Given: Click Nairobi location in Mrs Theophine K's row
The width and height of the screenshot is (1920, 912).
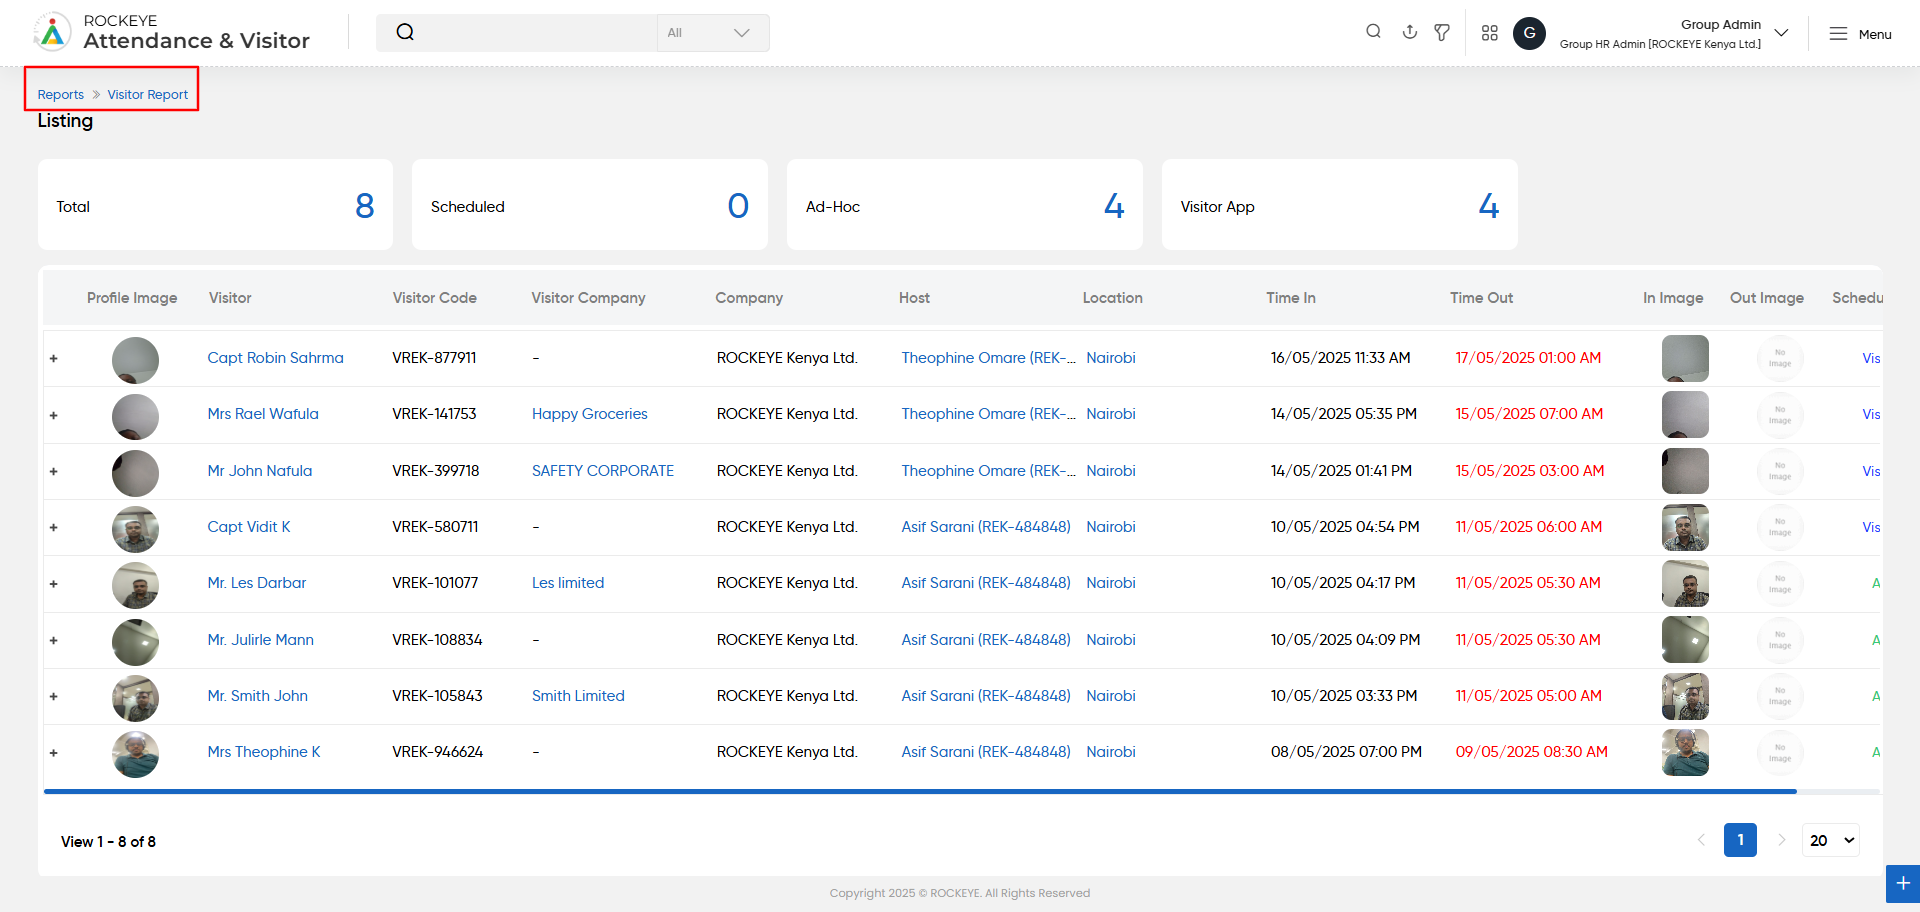Looking at the screenshot, I should (1111, 752).
